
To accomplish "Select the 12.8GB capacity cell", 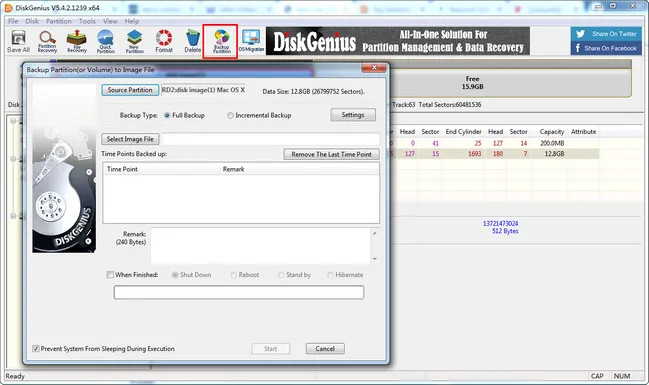I will coord(554,154).
